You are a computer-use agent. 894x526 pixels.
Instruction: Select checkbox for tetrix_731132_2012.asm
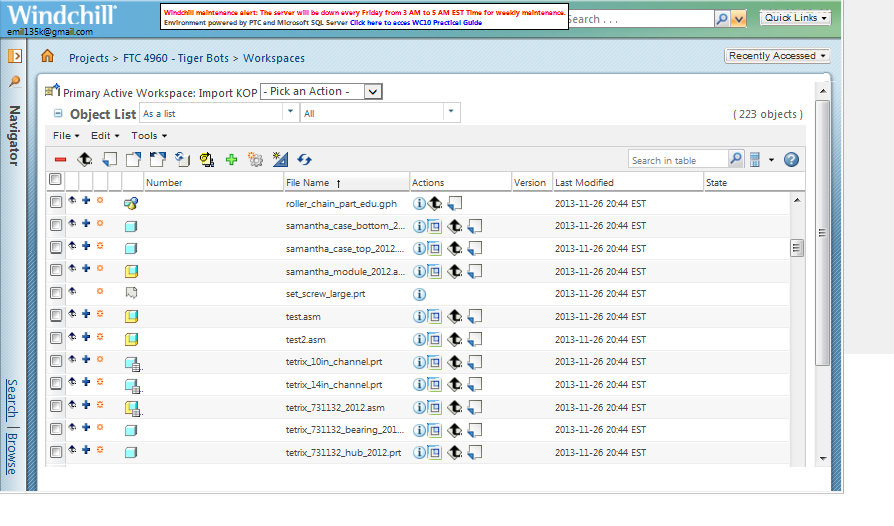[56, 406]
